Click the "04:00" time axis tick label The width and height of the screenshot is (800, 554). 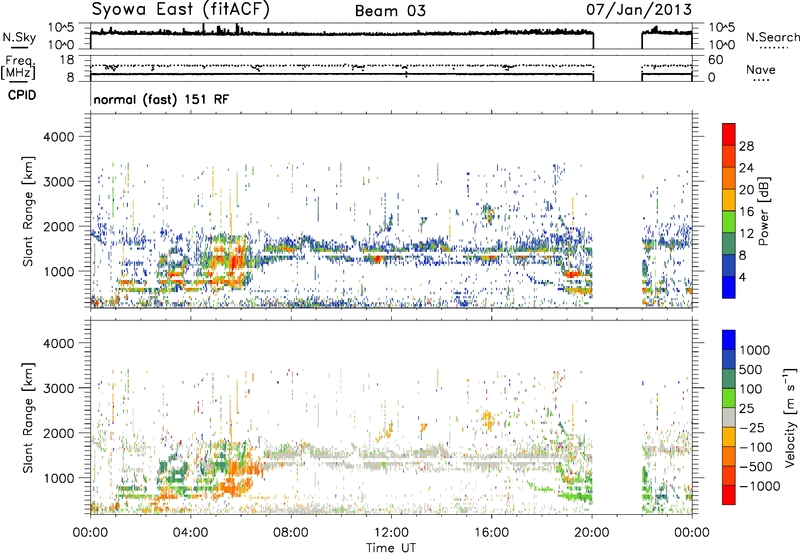[x=190, y=533]
